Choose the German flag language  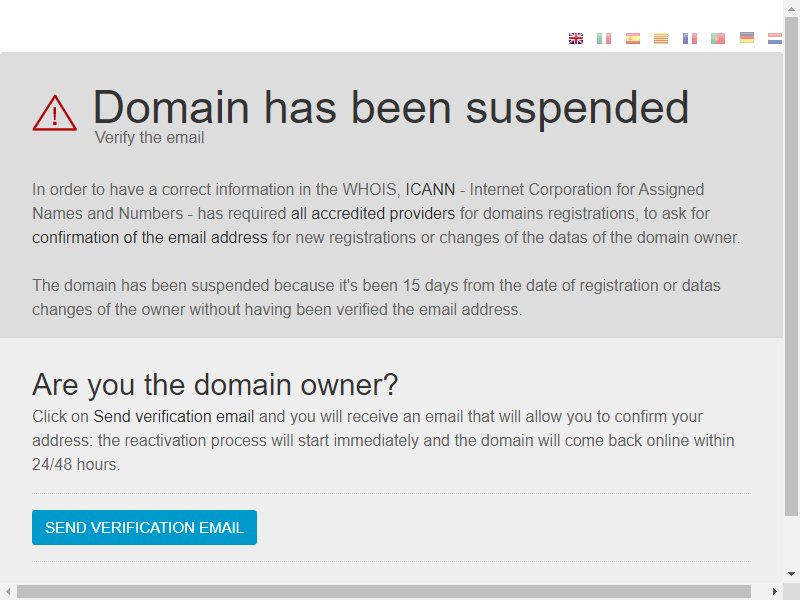pyautogui.click(x=746, y=38)
